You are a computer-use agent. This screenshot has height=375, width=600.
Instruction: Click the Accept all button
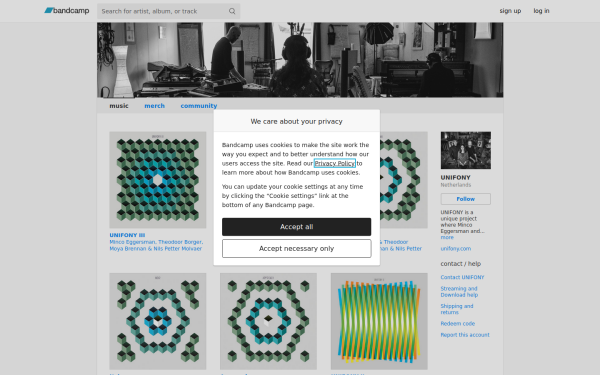297,227
